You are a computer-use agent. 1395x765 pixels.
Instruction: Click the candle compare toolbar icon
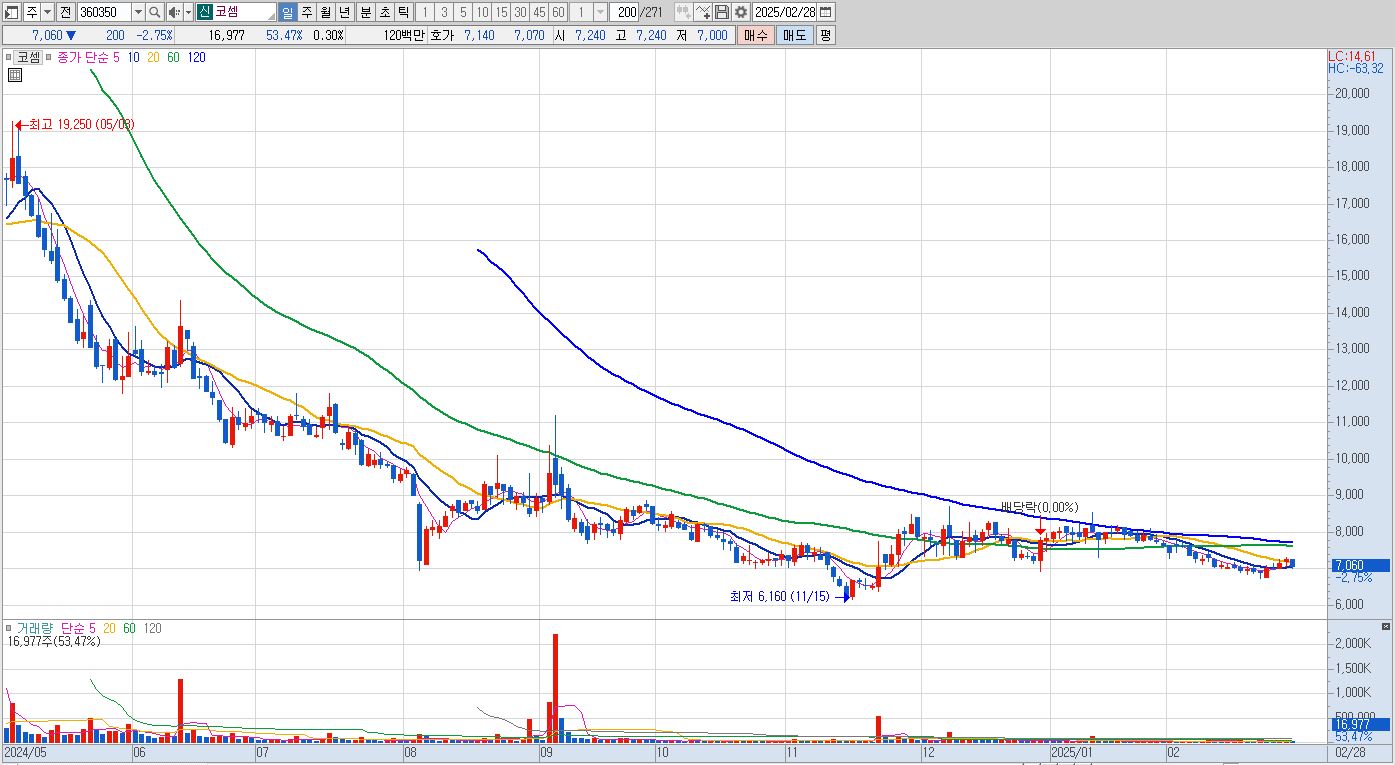[x=683, y=12]
